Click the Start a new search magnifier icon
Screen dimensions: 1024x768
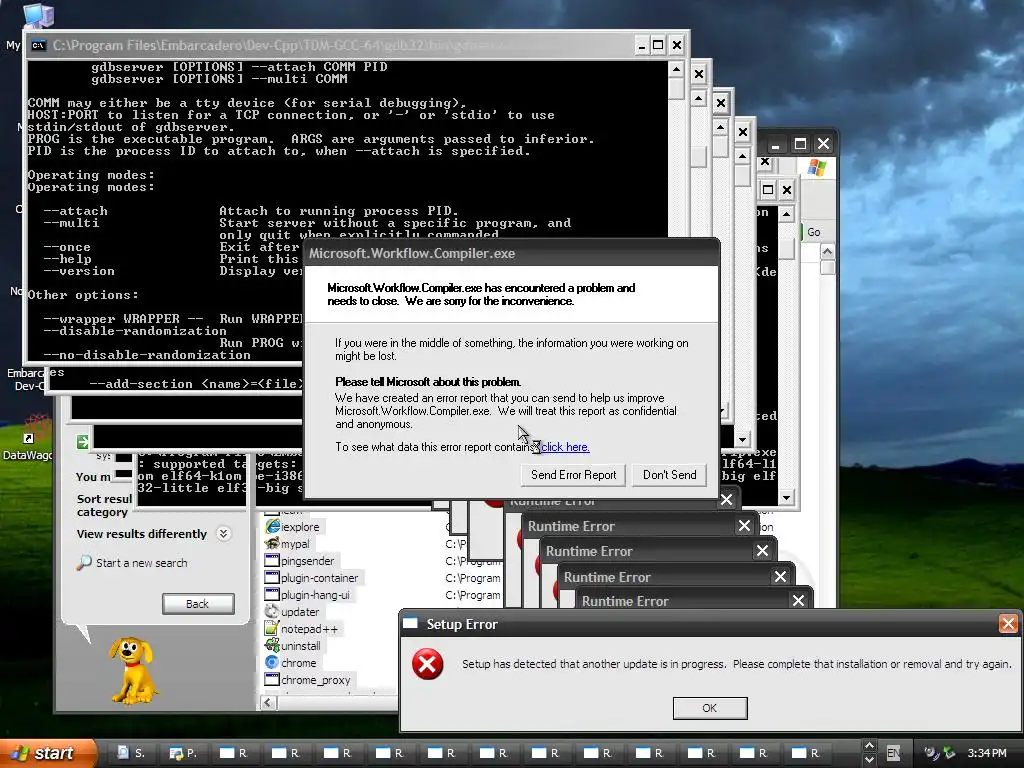84,562
